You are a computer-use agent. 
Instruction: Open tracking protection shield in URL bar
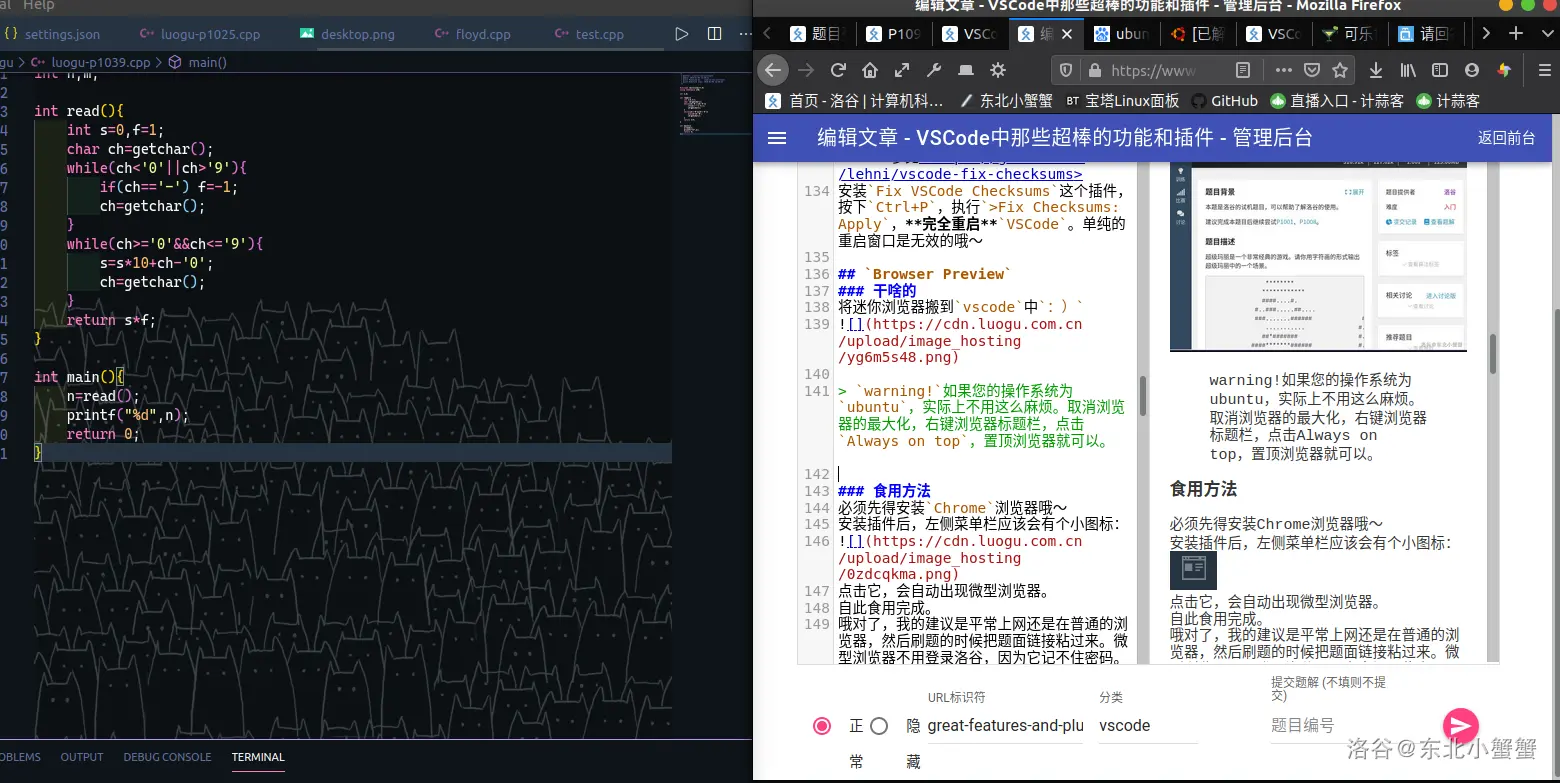1066,70
